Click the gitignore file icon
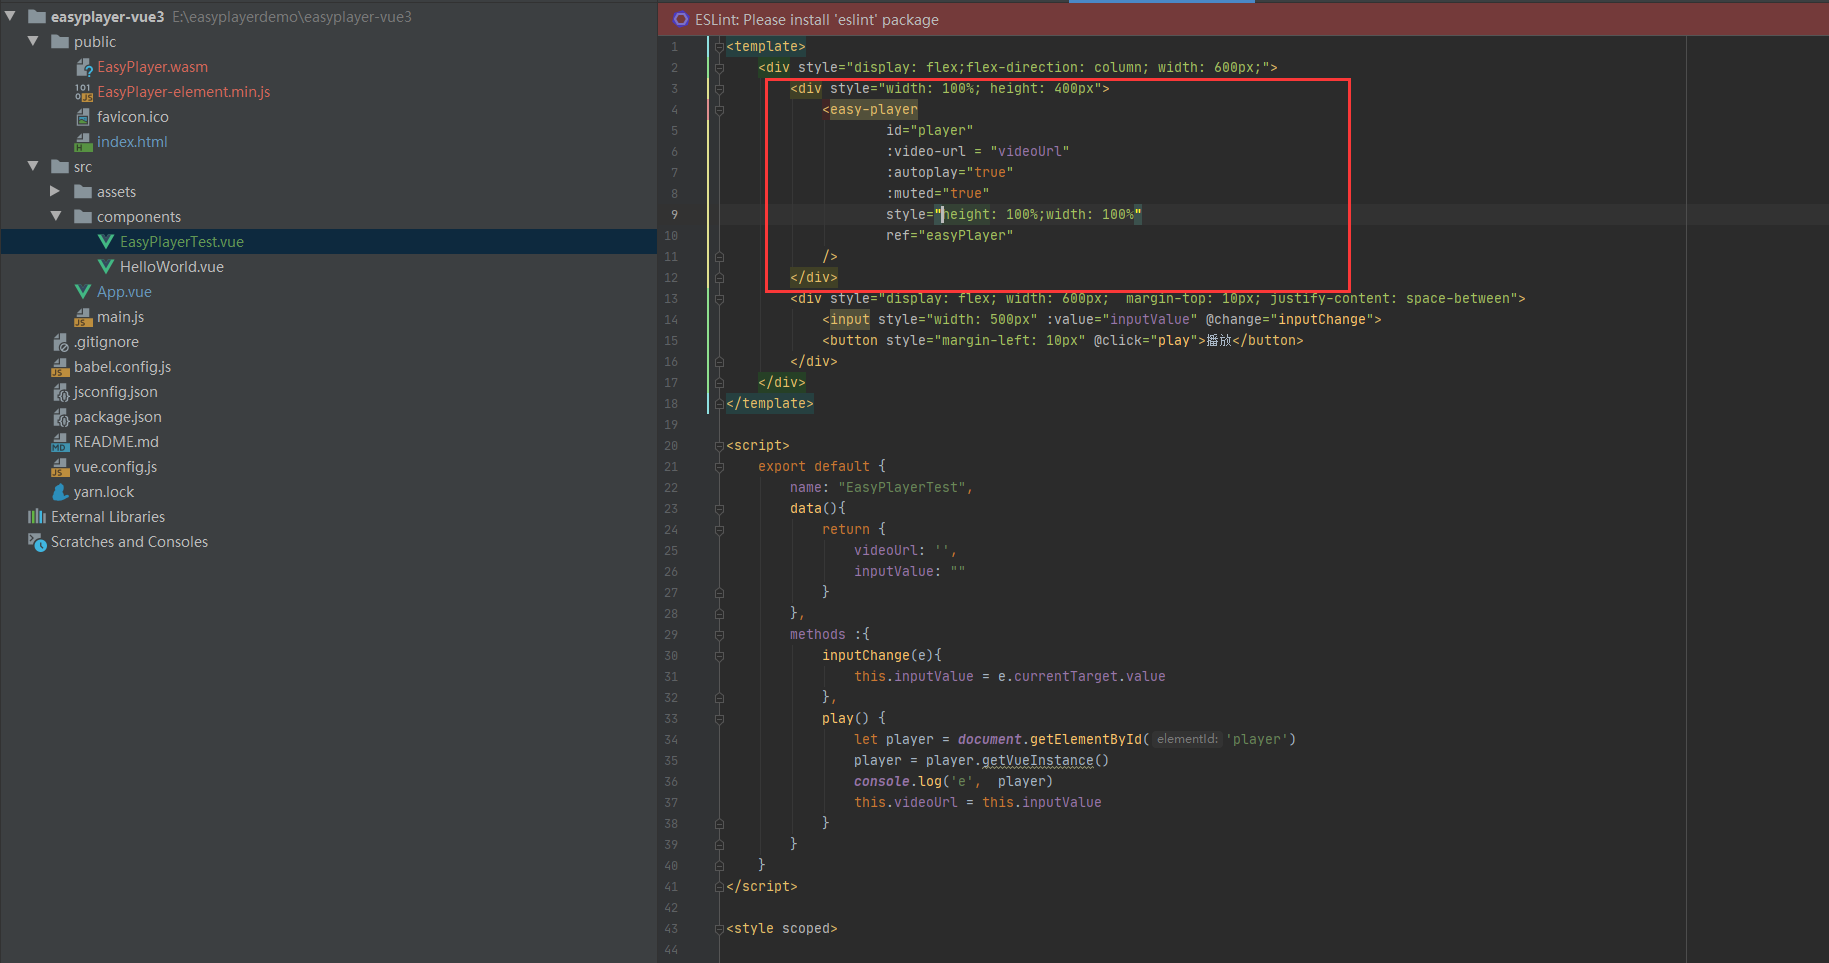 pos(60,341)
